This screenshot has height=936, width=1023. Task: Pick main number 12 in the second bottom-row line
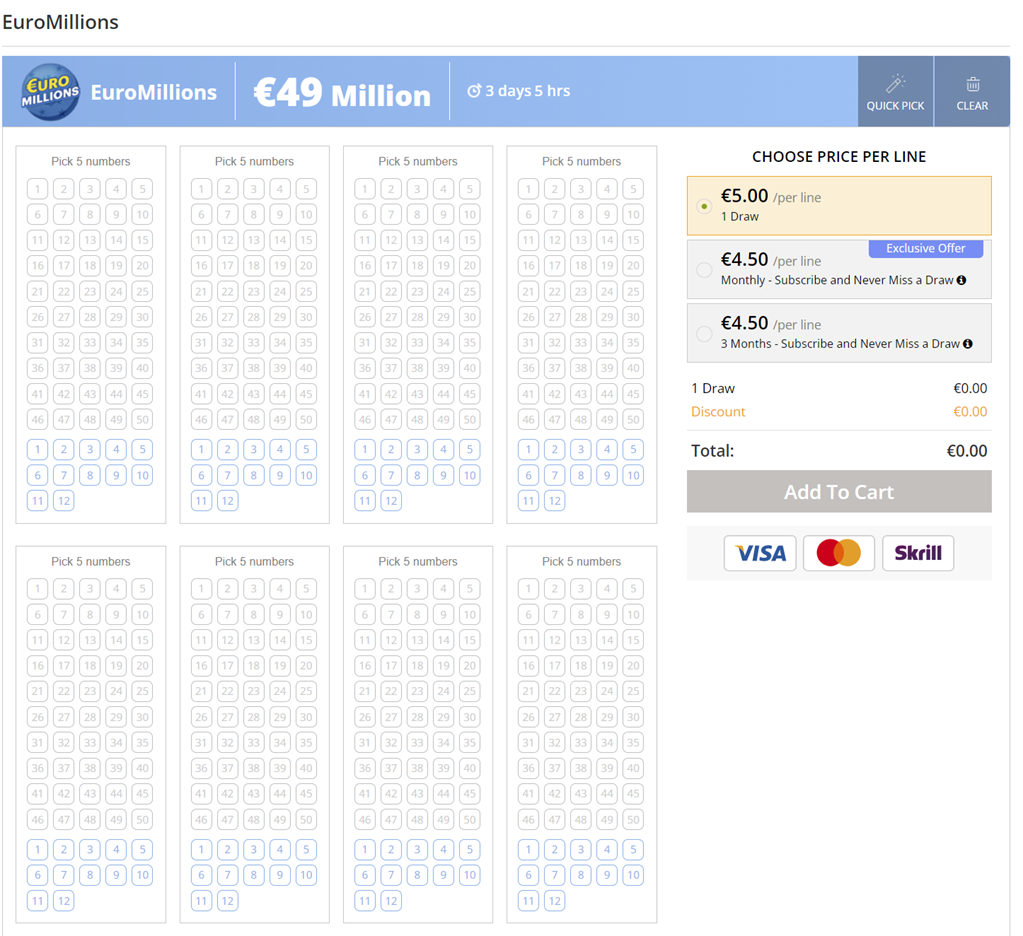click(228, 640)
